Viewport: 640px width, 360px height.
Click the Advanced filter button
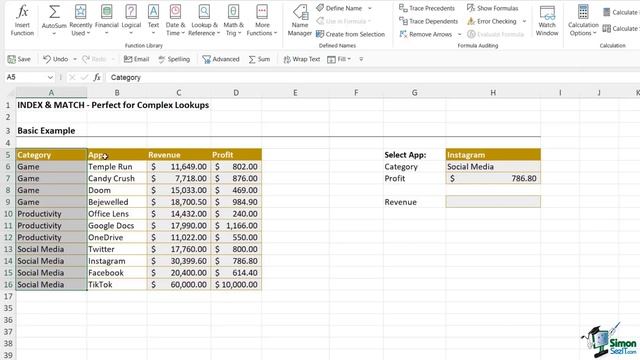tap(221, 59)
